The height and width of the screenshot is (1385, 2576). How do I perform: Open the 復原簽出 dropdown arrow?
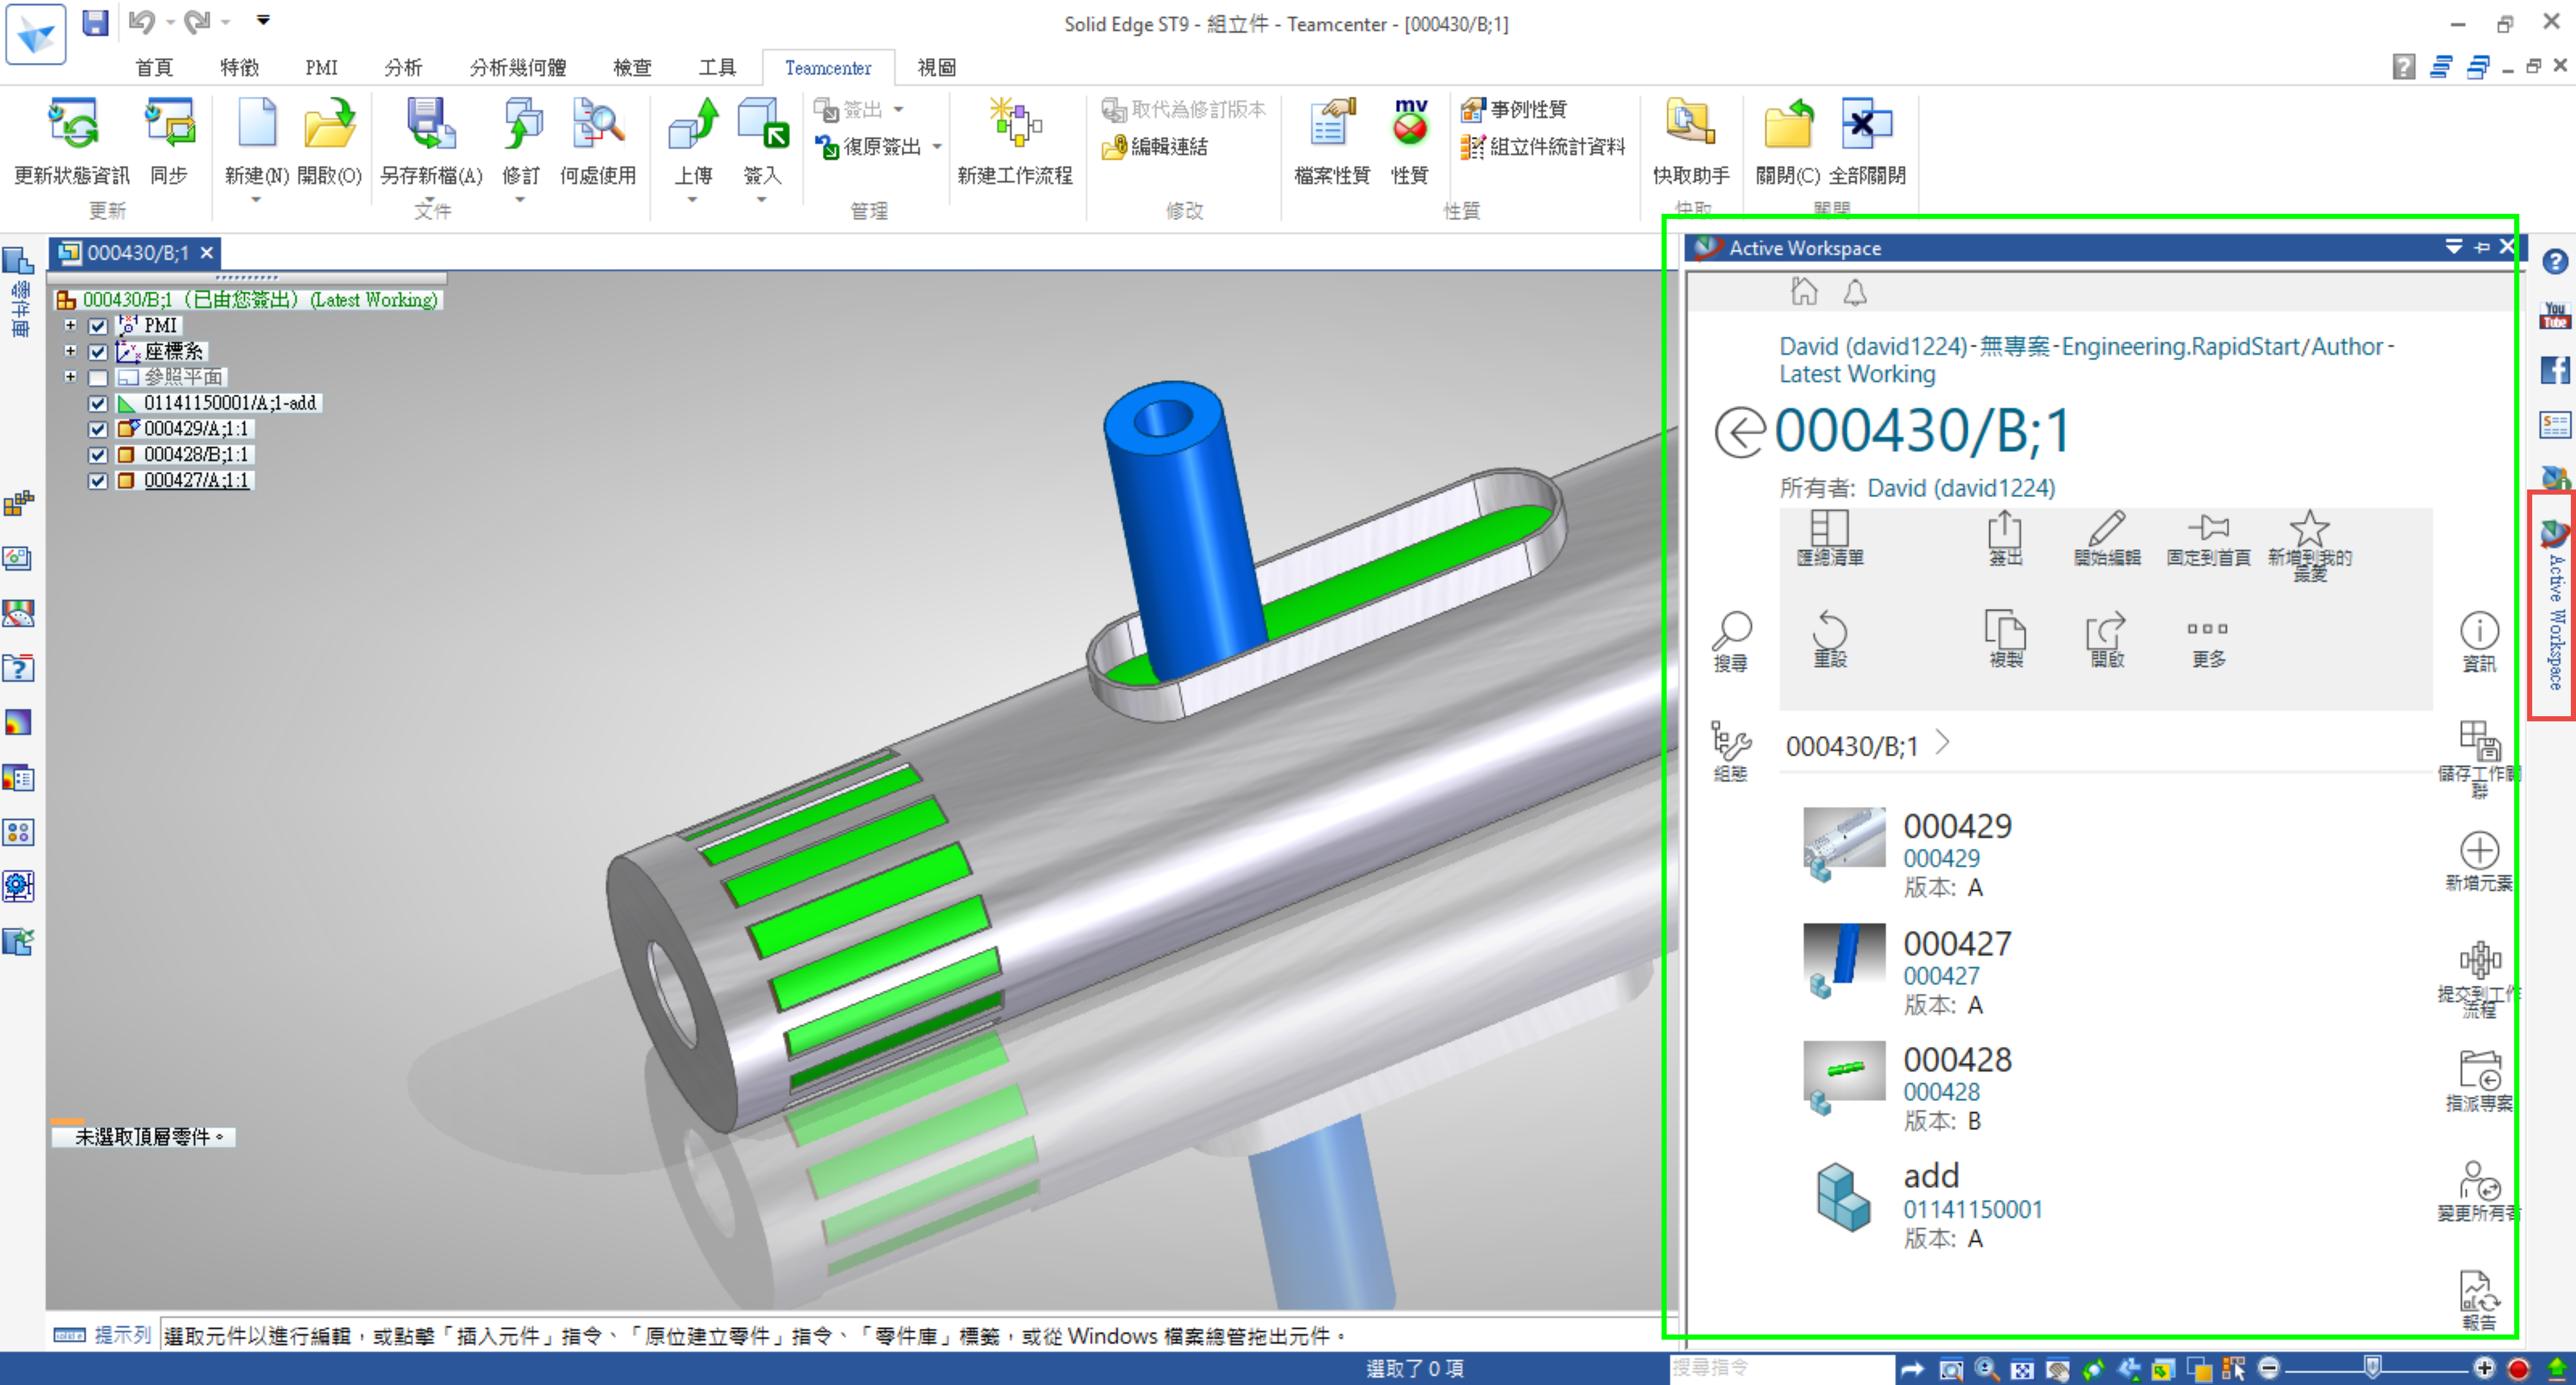[x=937, y=147]
